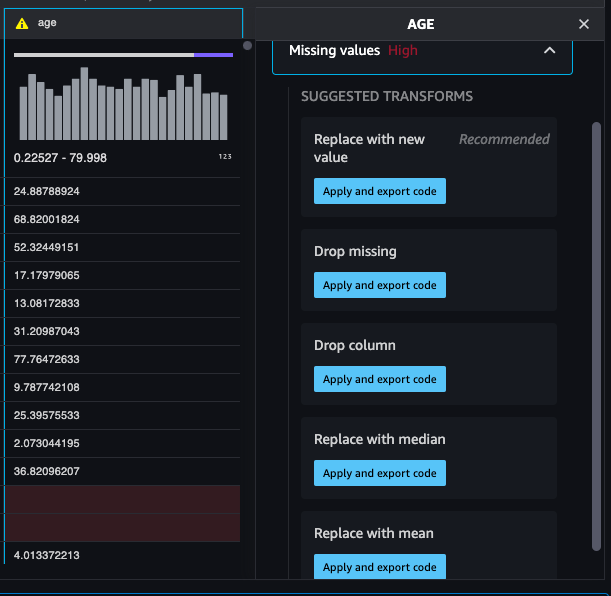The image size is (611, 596).
Task: Click the 123 numeric type icon
Action: (225, 157)
